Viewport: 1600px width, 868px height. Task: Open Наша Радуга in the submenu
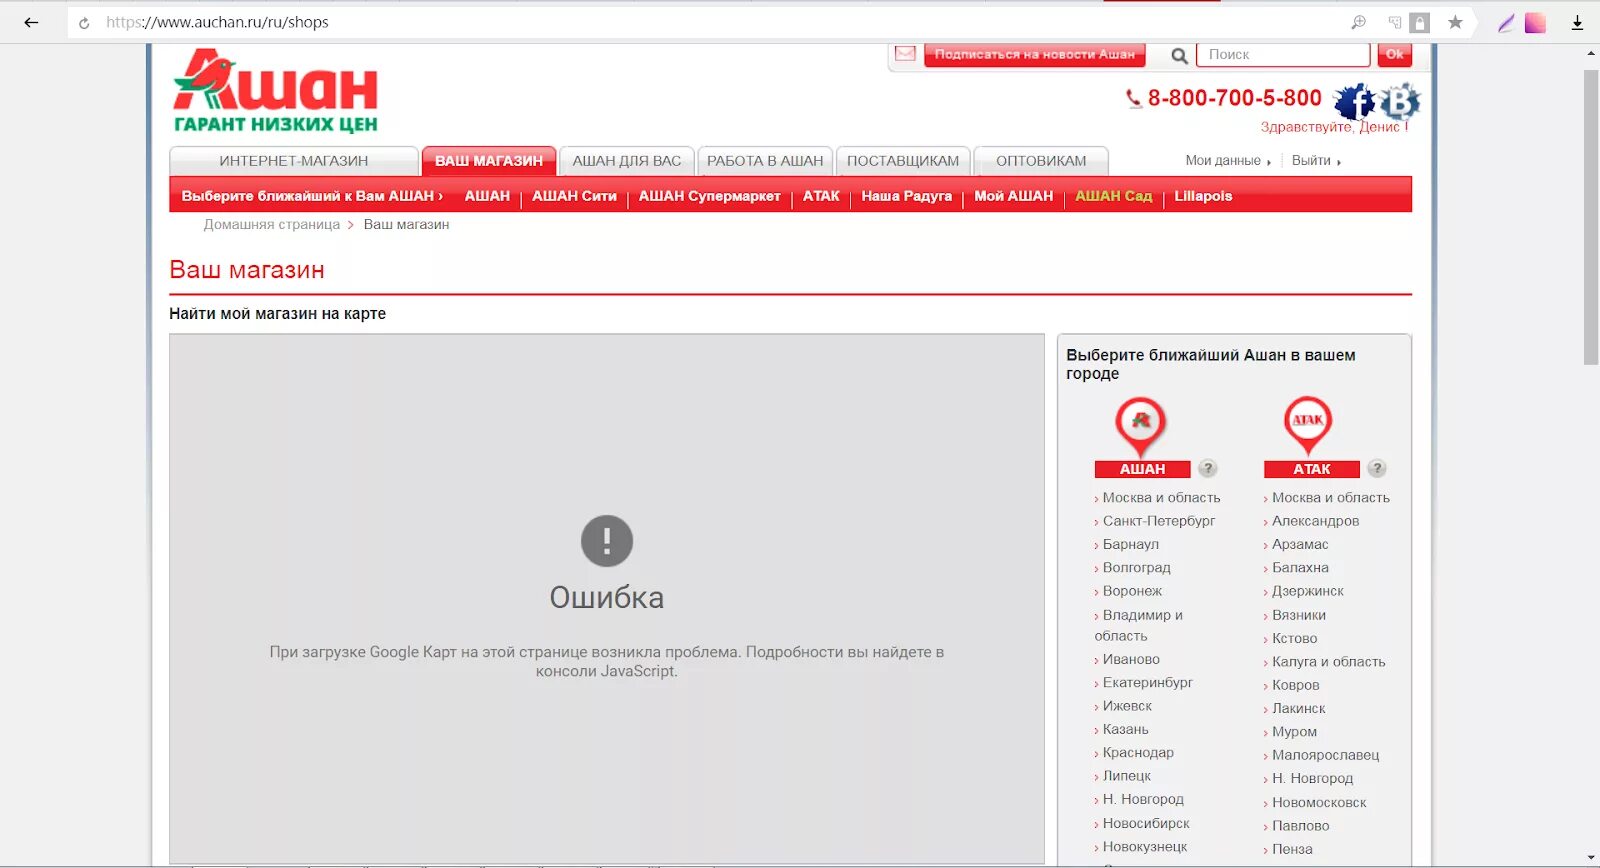click(x=907, y=196)
